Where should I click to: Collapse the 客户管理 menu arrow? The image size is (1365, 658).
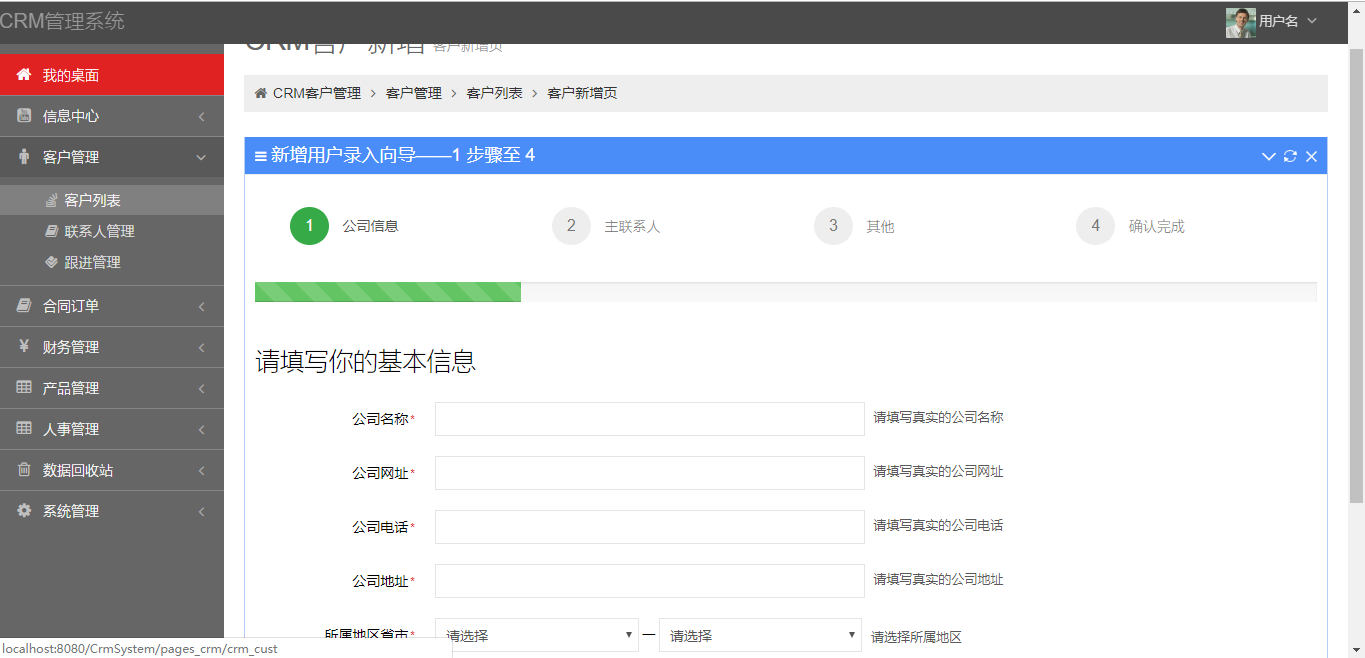click(201, 158)
